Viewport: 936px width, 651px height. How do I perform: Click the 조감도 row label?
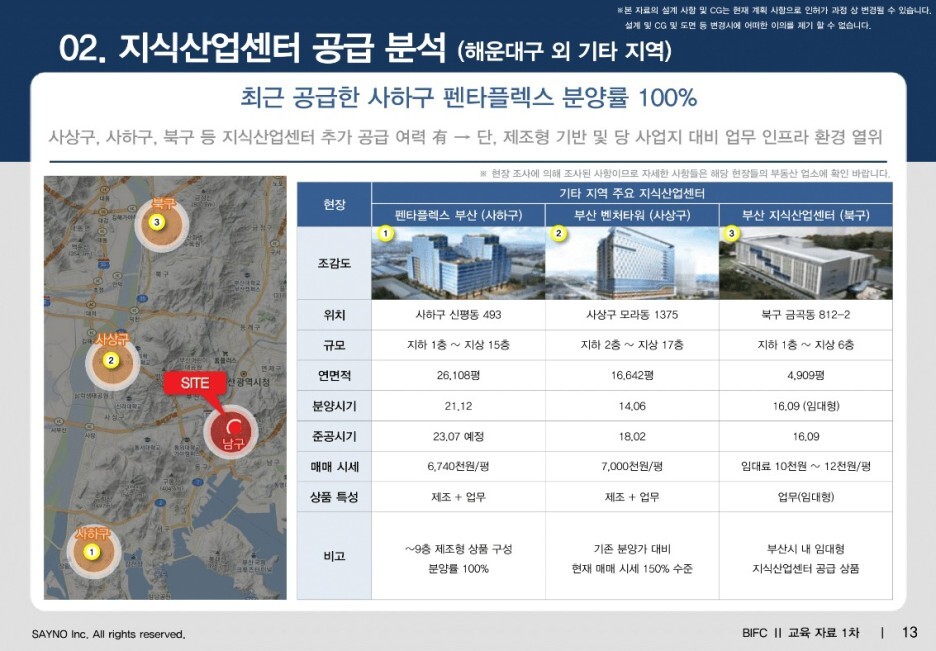334,263
